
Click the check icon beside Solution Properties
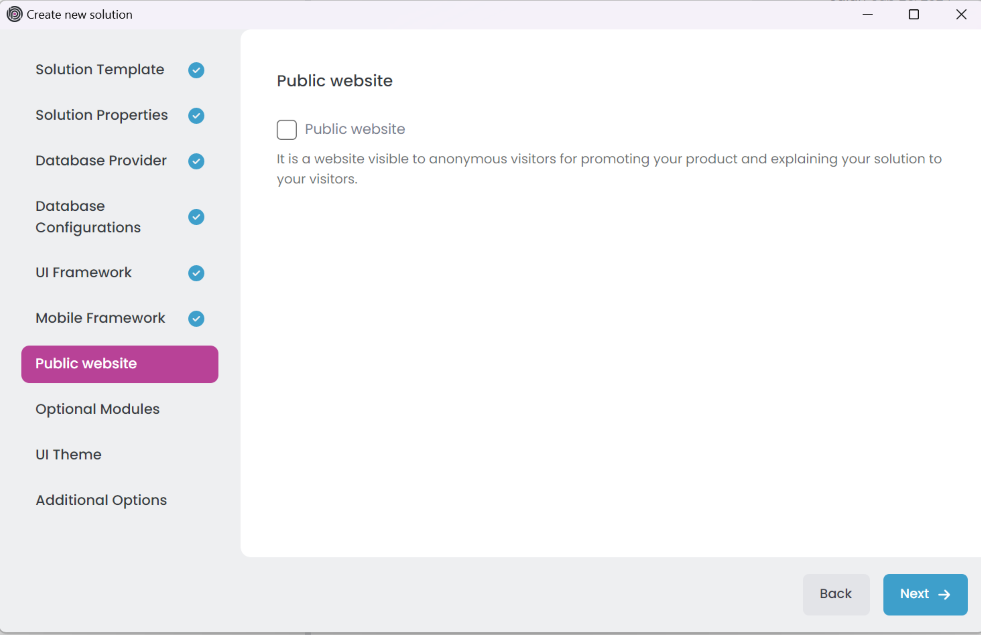(x=196, y=116)
